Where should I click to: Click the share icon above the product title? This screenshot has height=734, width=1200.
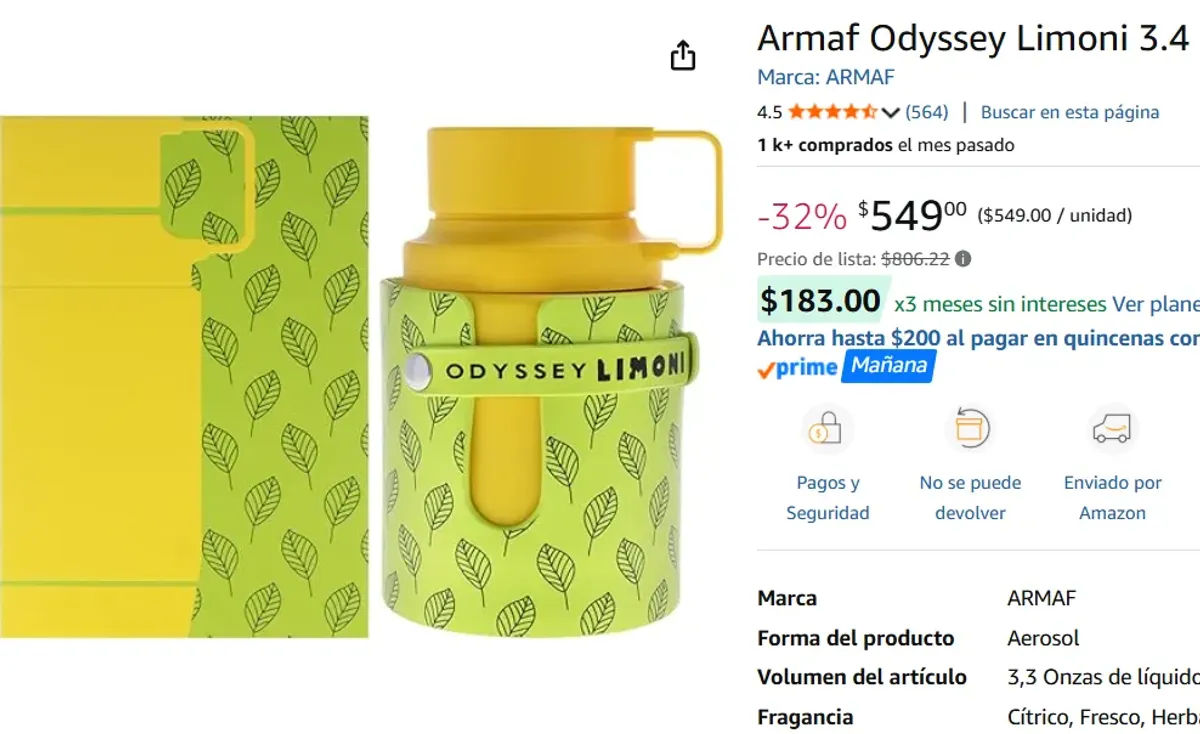pyautogui.click(x=683, y=55)
